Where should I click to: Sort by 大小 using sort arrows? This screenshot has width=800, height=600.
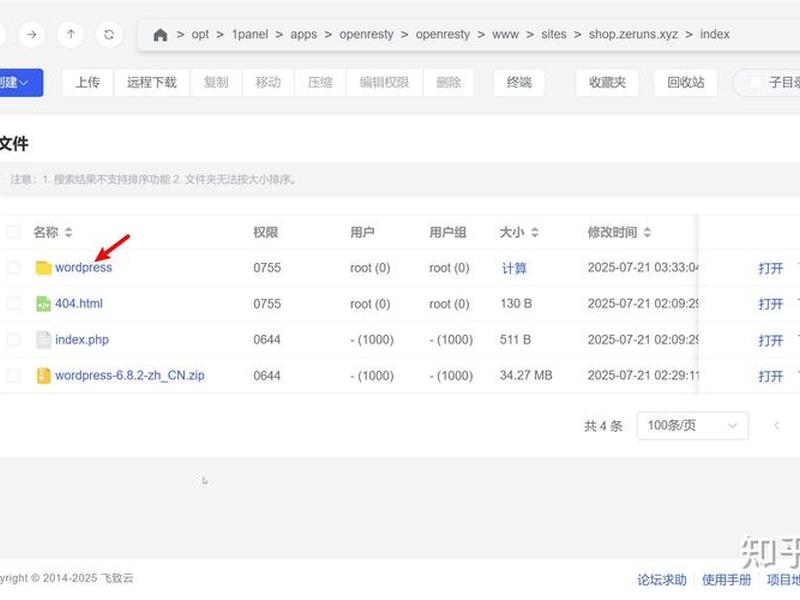pyautogui.click(x=534, y=233)
